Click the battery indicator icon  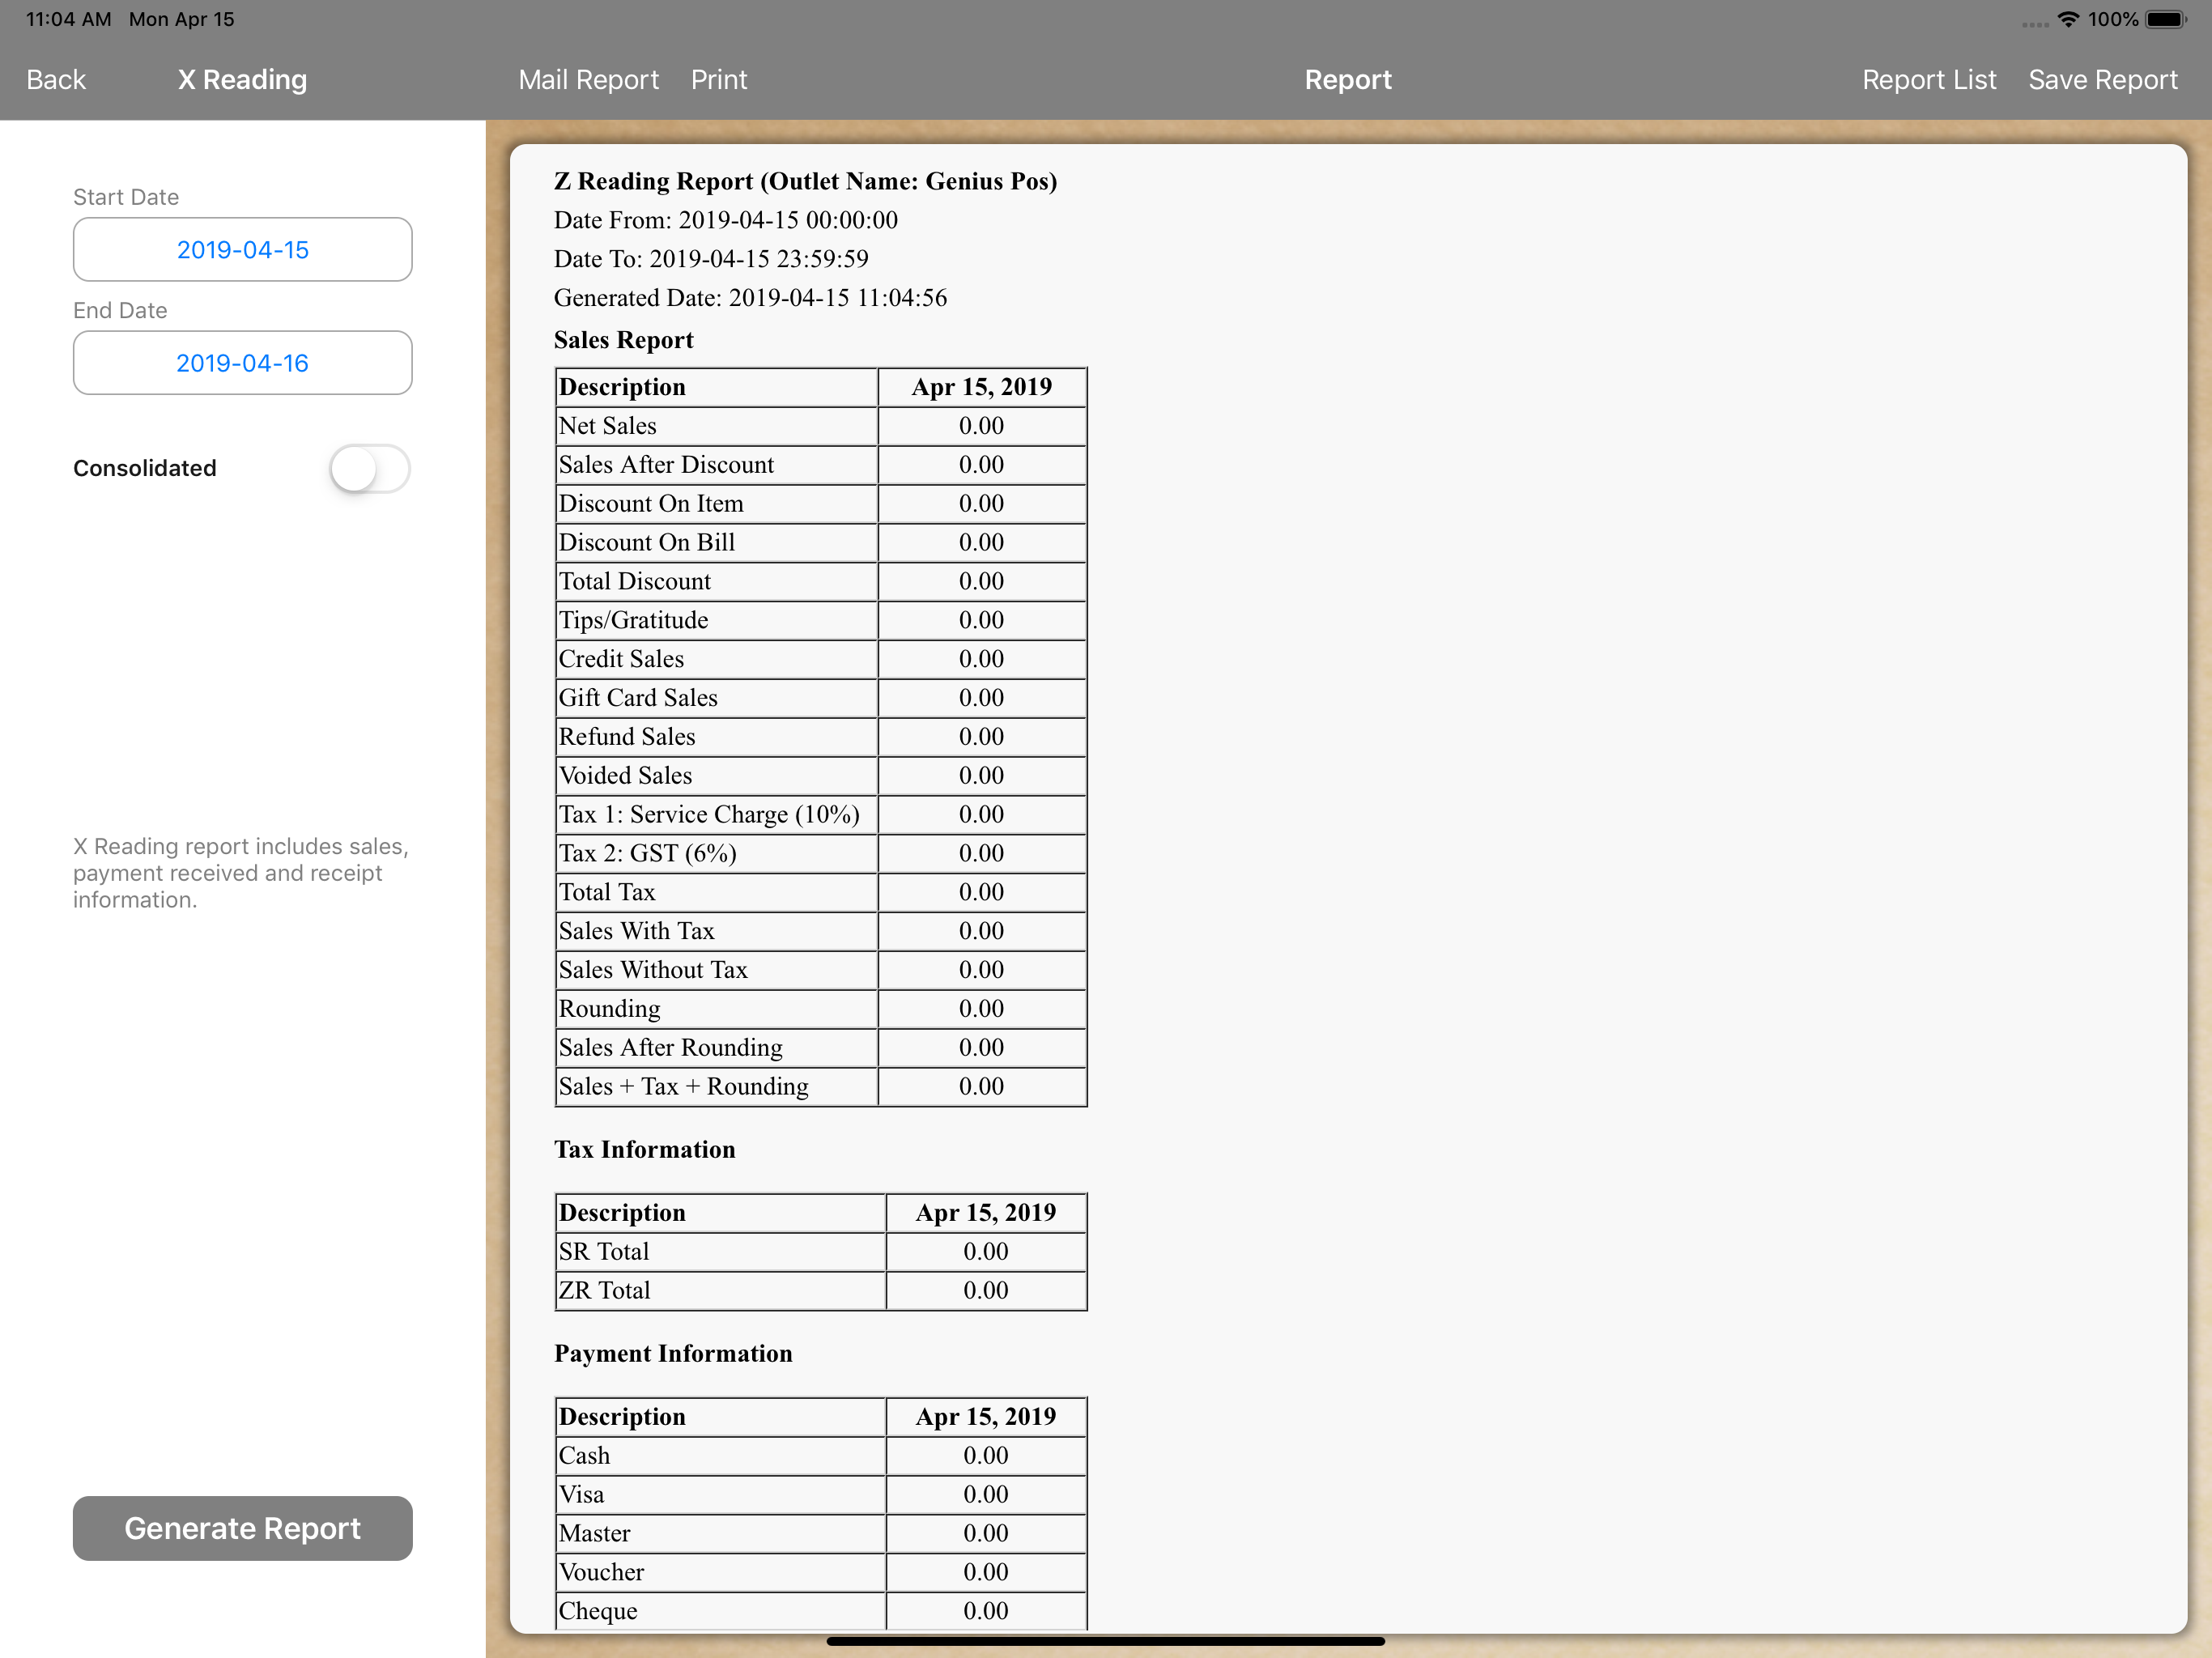click(2166, 19)
